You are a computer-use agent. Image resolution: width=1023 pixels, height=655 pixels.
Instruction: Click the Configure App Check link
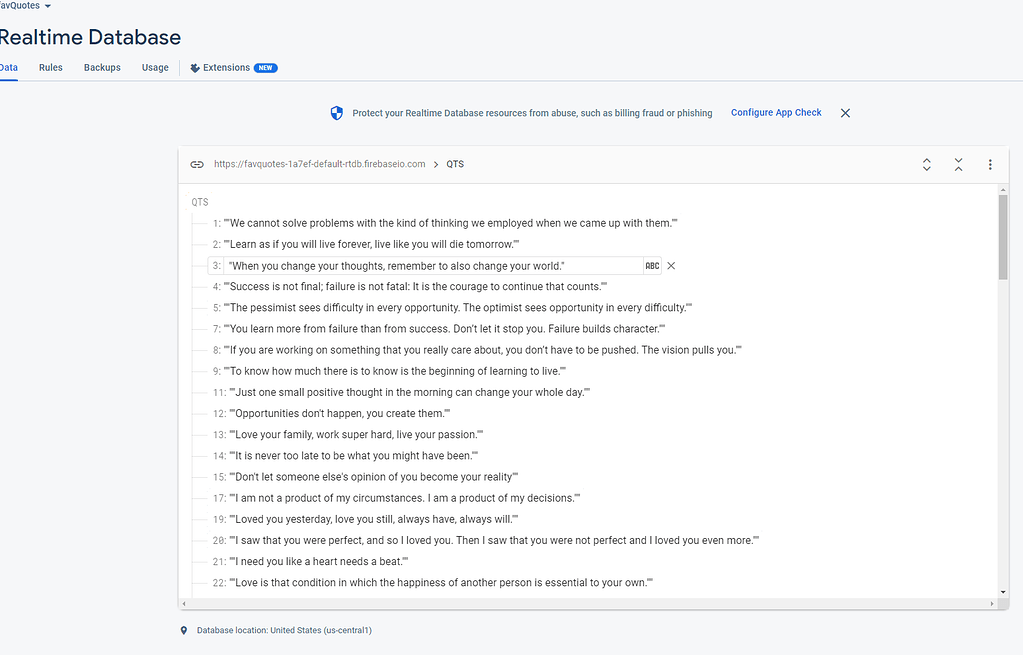[x=775, y=112]
